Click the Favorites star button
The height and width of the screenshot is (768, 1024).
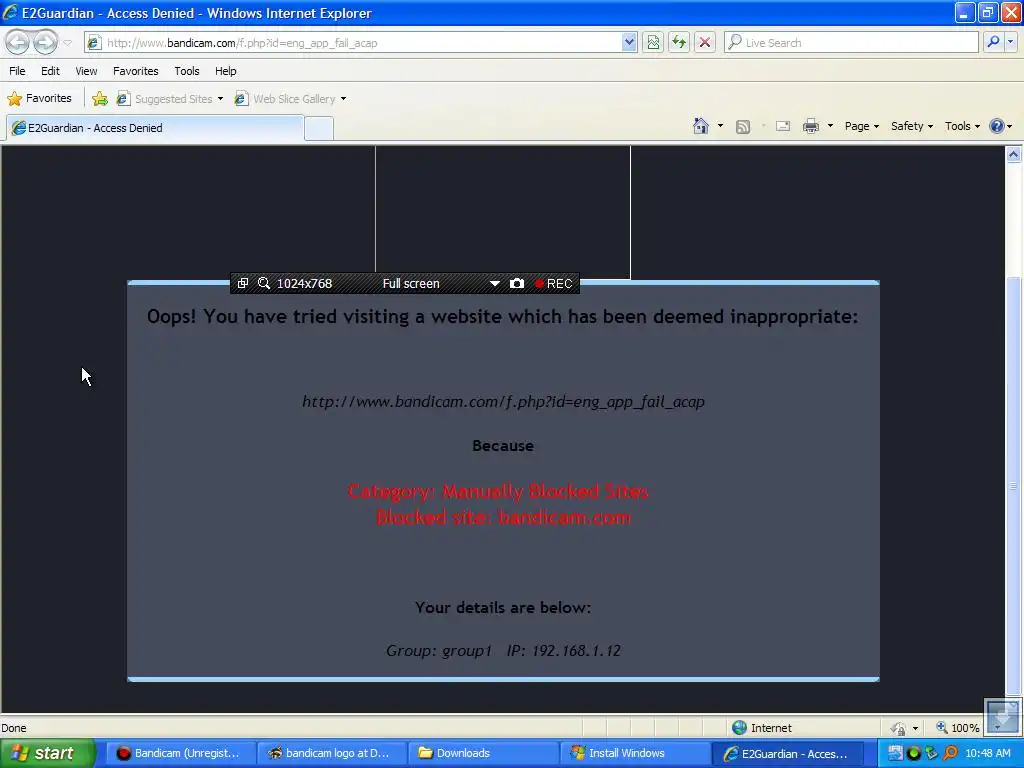[39, 99]
